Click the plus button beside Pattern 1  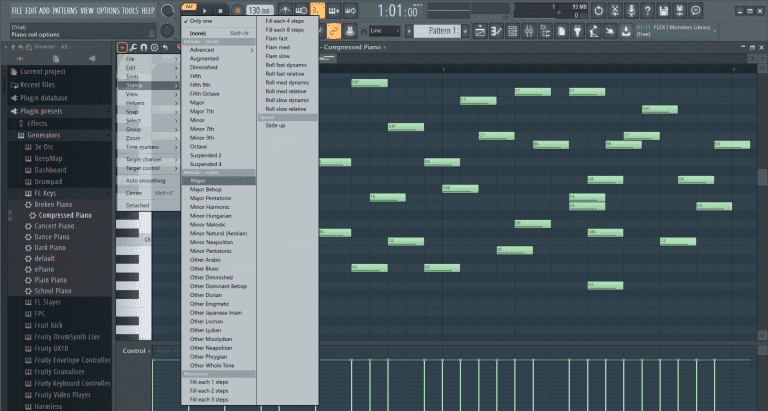[465, 31]
